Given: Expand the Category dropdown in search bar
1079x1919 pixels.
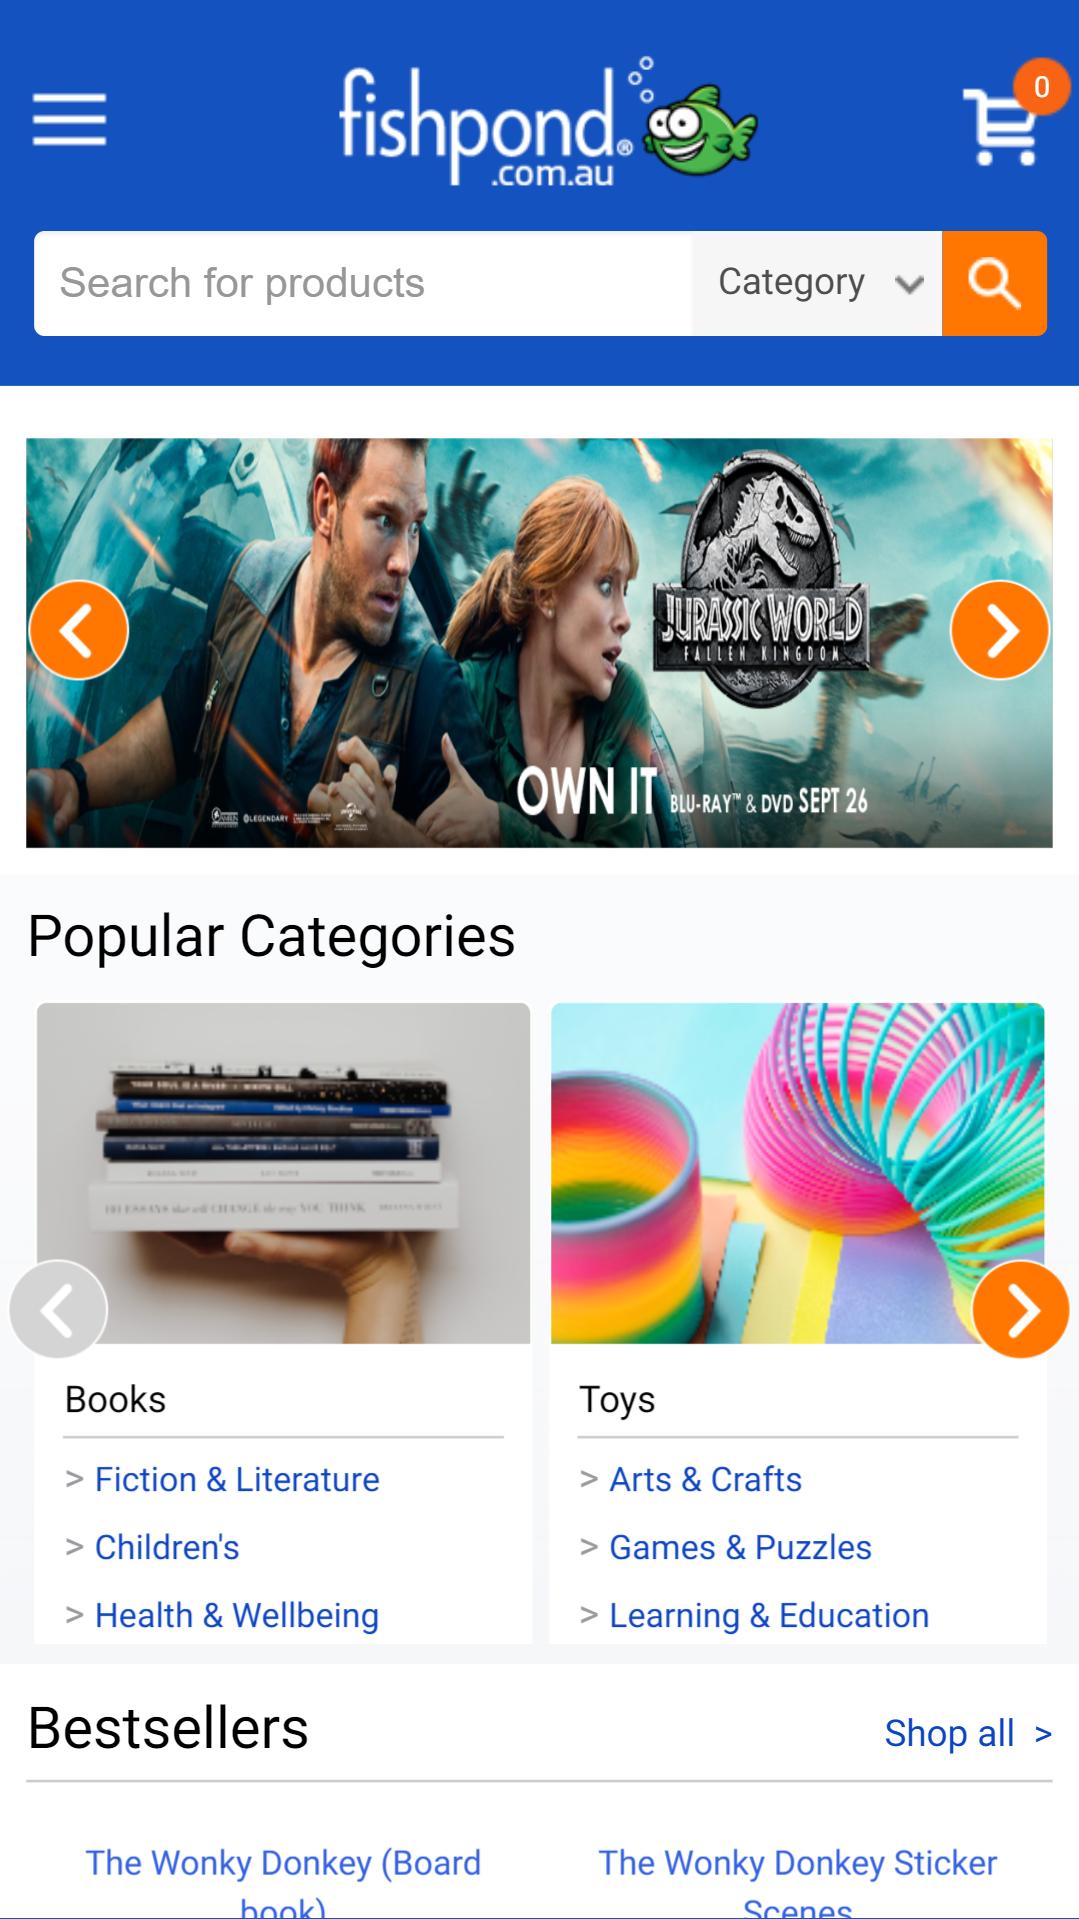Looking at the screenshot, I should (817, 283).
